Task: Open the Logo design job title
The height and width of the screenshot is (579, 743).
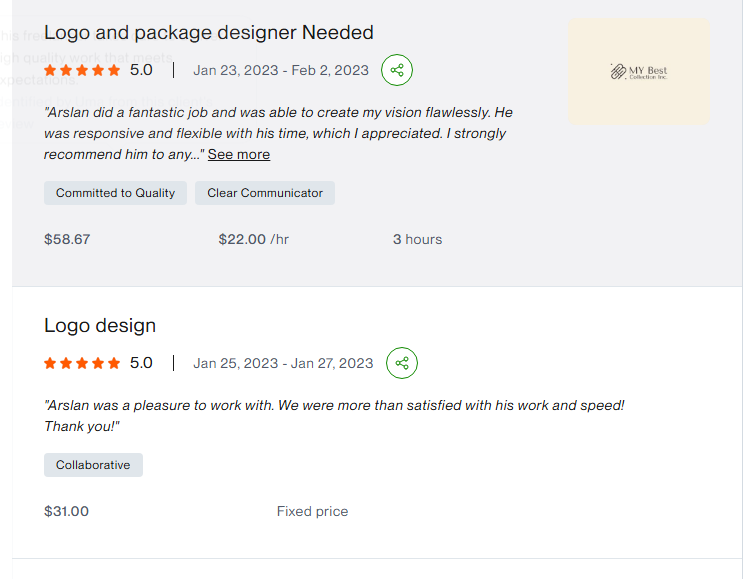Action: point(100,326)
